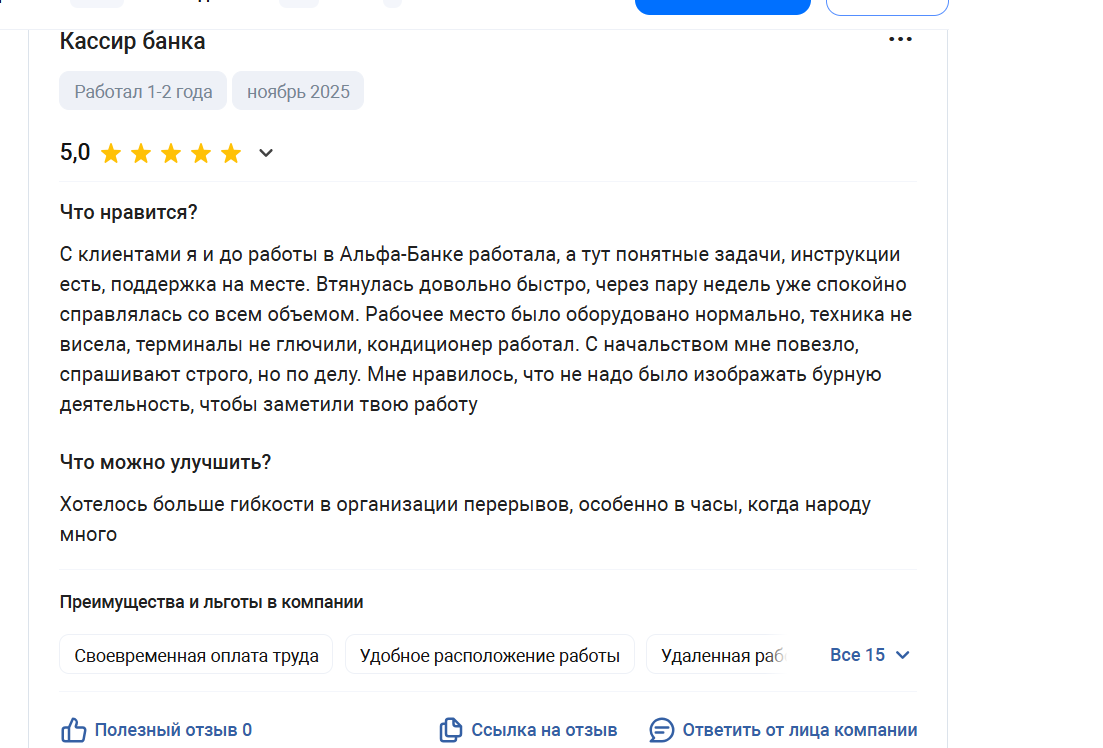Expand the Все 15 benefits list
1103x748 pixels.
pos(857,655)
